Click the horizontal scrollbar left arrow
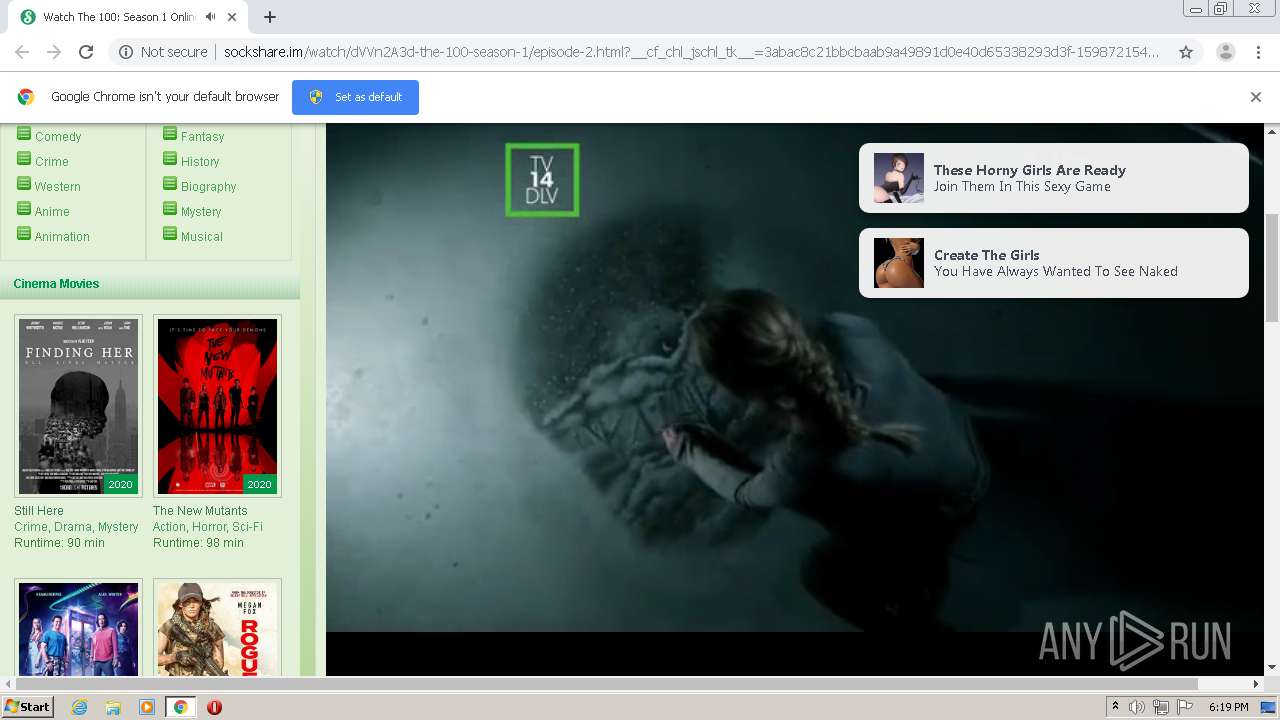The height and width of the screenshot is (720, 1280). 8,684
